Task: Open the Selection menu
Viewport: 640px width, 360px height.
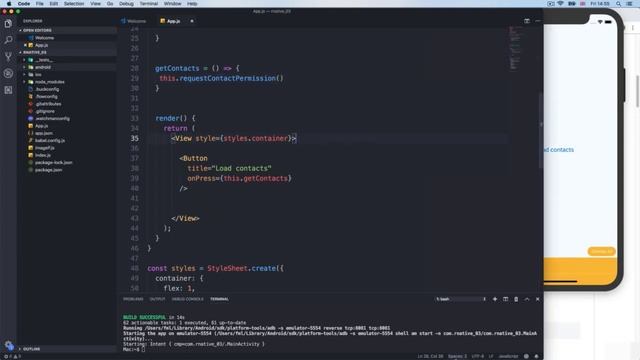Action: [x=74, y=4]
